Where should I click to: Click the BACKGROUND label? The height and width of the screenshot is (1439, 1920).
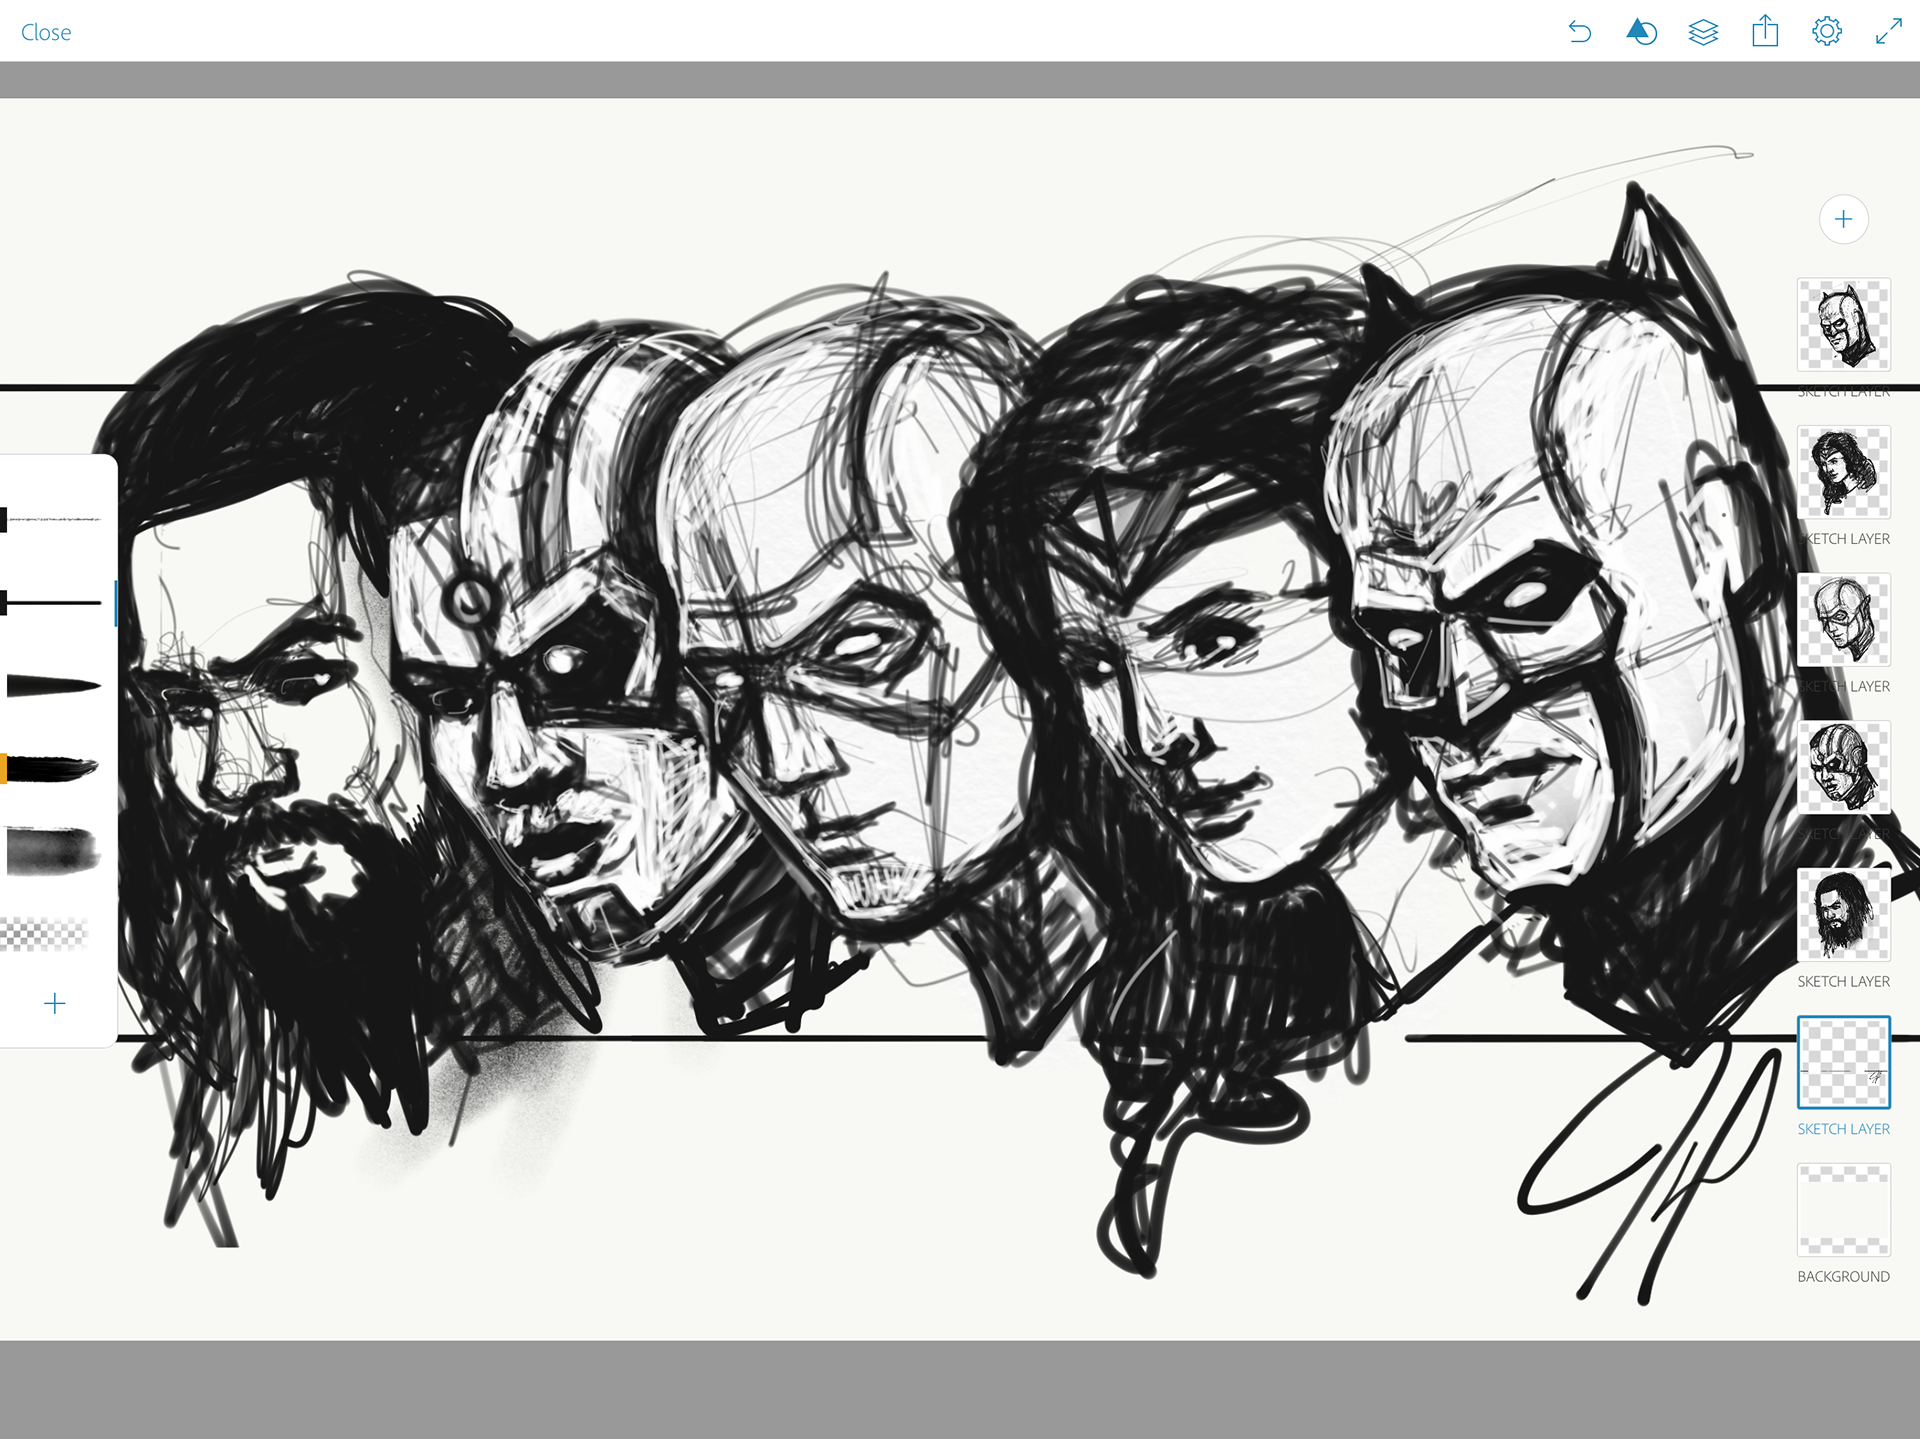[x=1843, y=1277]
